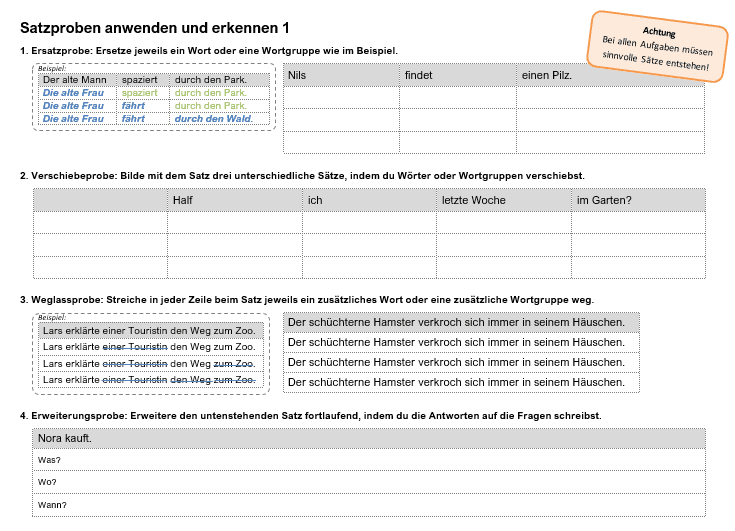Click the black 'spaziert' header cell in the example
735x531 pixels.
(x=142, y=80)
